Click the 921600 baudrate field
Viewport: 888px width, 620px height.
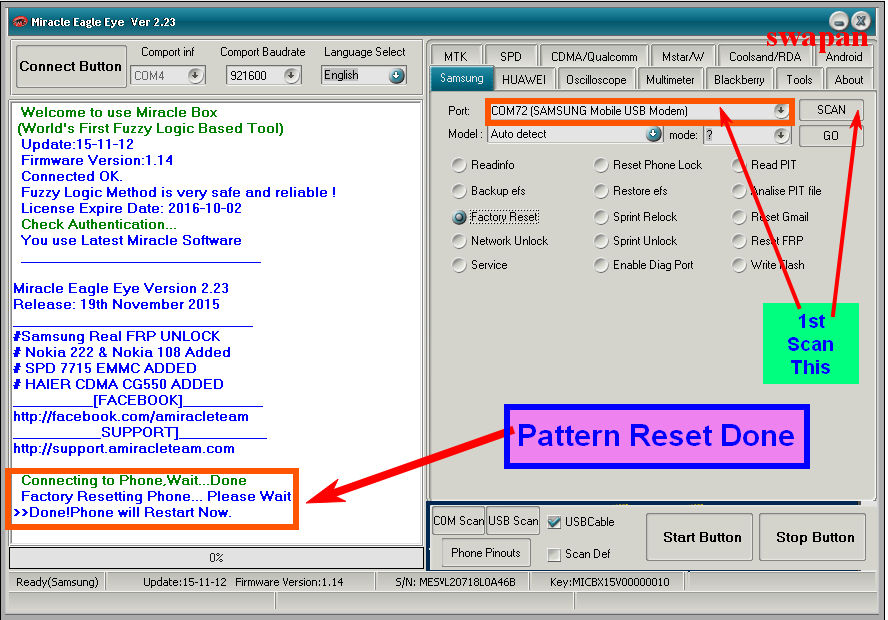[x=263, y=75]
